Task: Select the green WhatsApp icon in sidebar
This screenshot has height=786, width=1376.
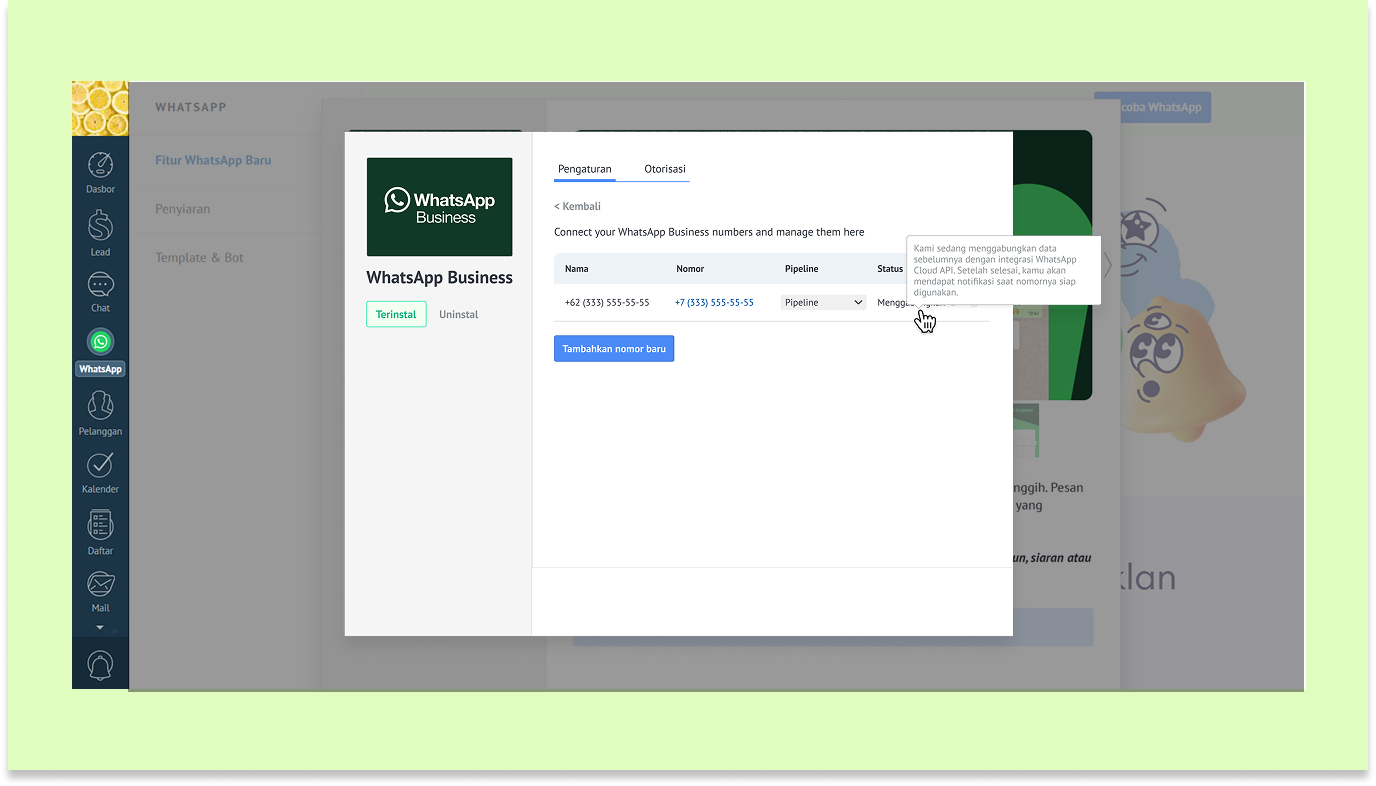Action: pos(100,342)
